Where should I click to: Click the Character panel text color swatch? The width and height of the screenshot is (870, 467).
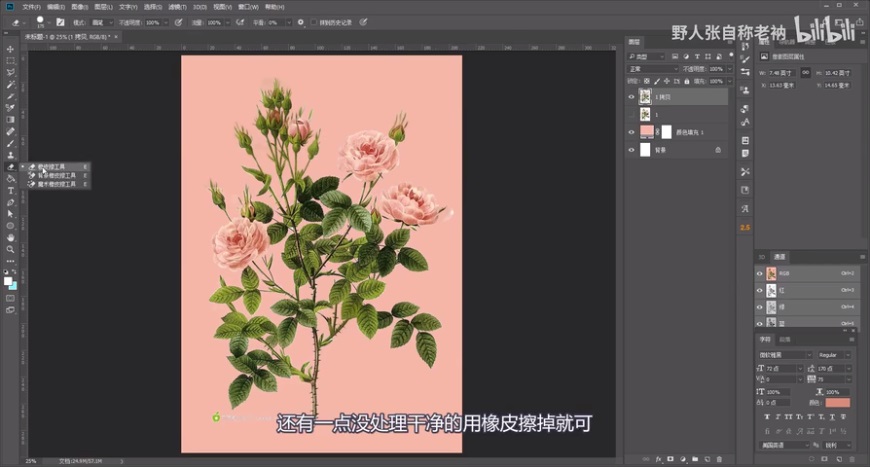click(837, 403)
